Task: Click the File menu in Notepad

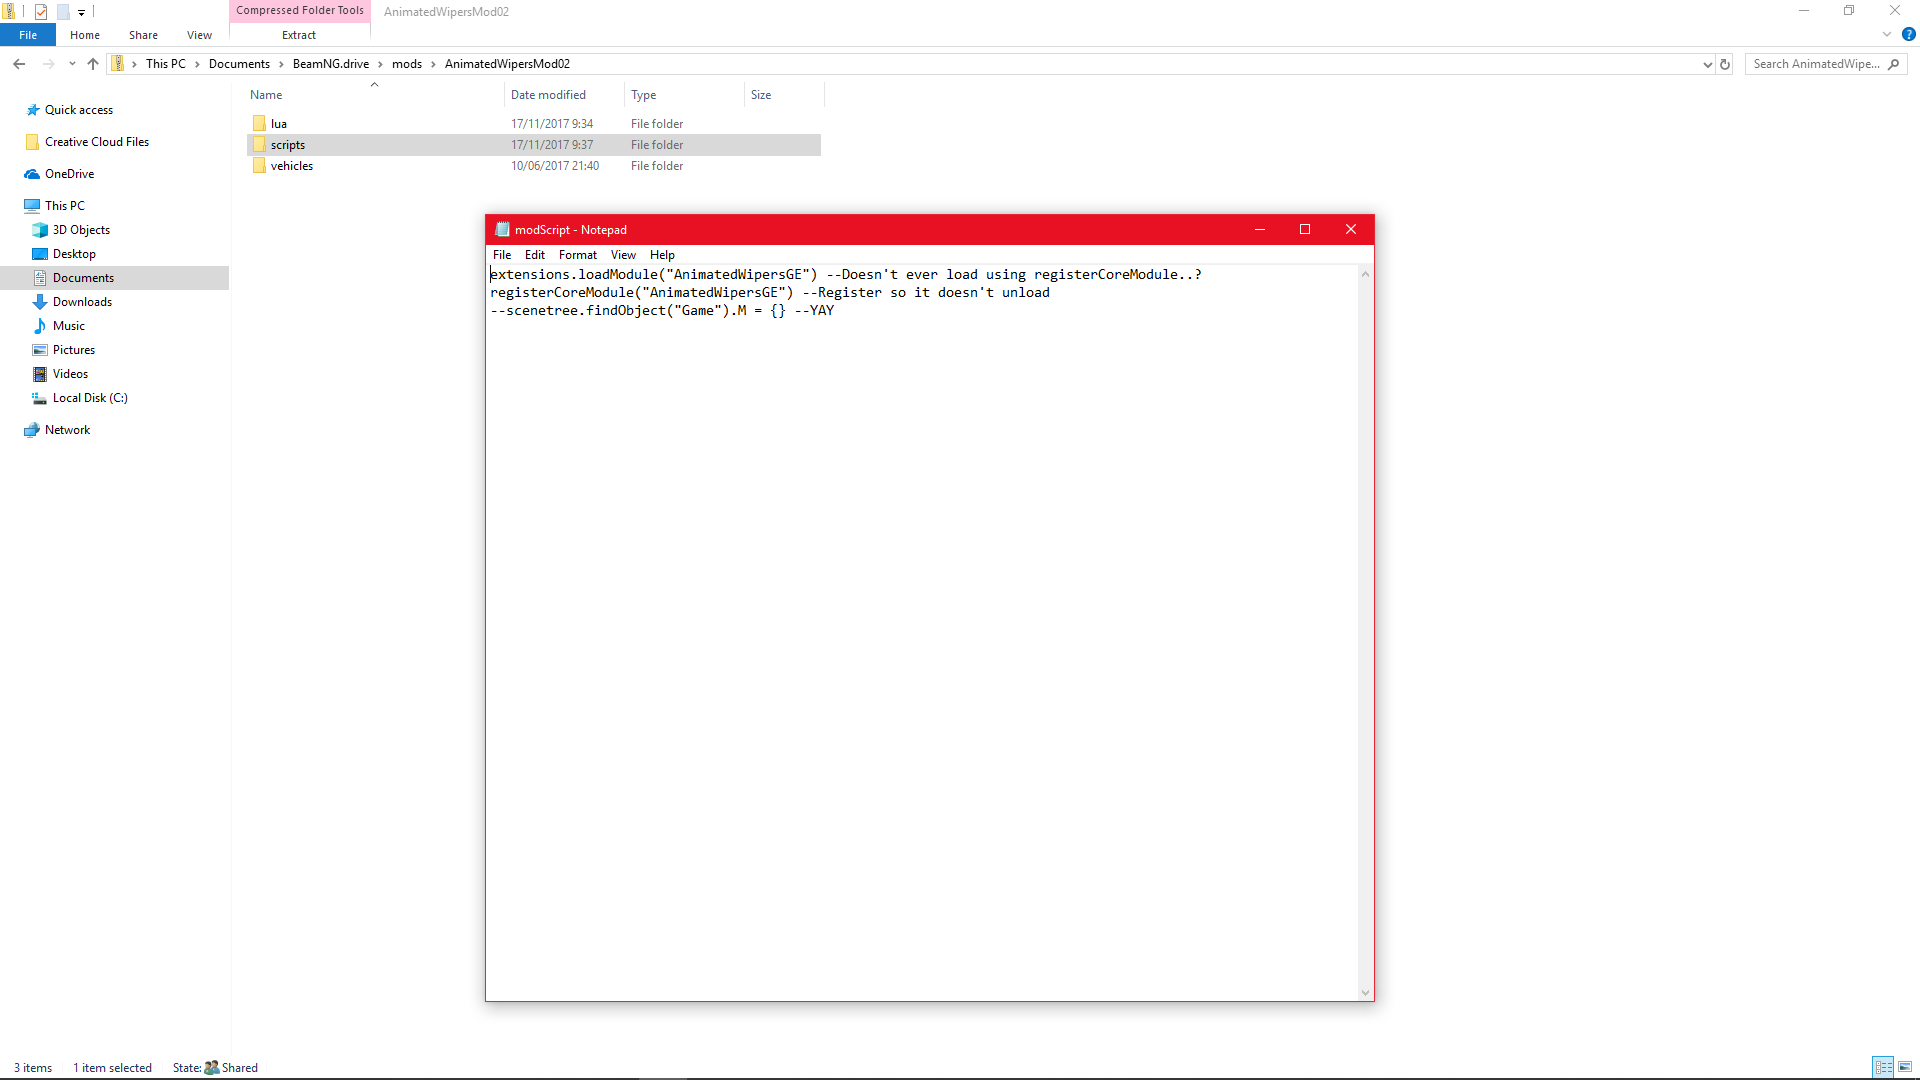Action: click(501, 255)
